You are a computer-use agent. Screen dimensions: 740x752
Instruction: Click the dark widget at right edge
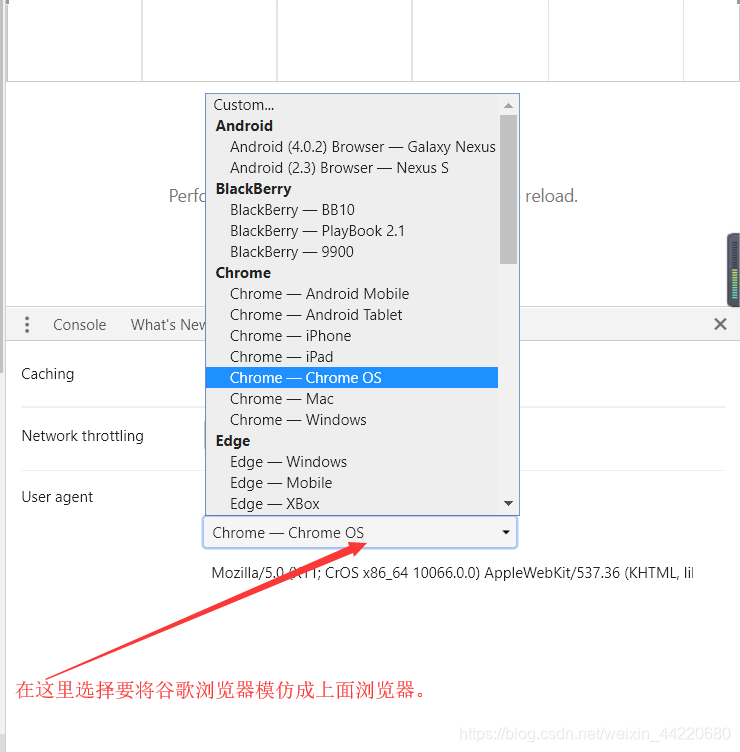click(733, 270)
